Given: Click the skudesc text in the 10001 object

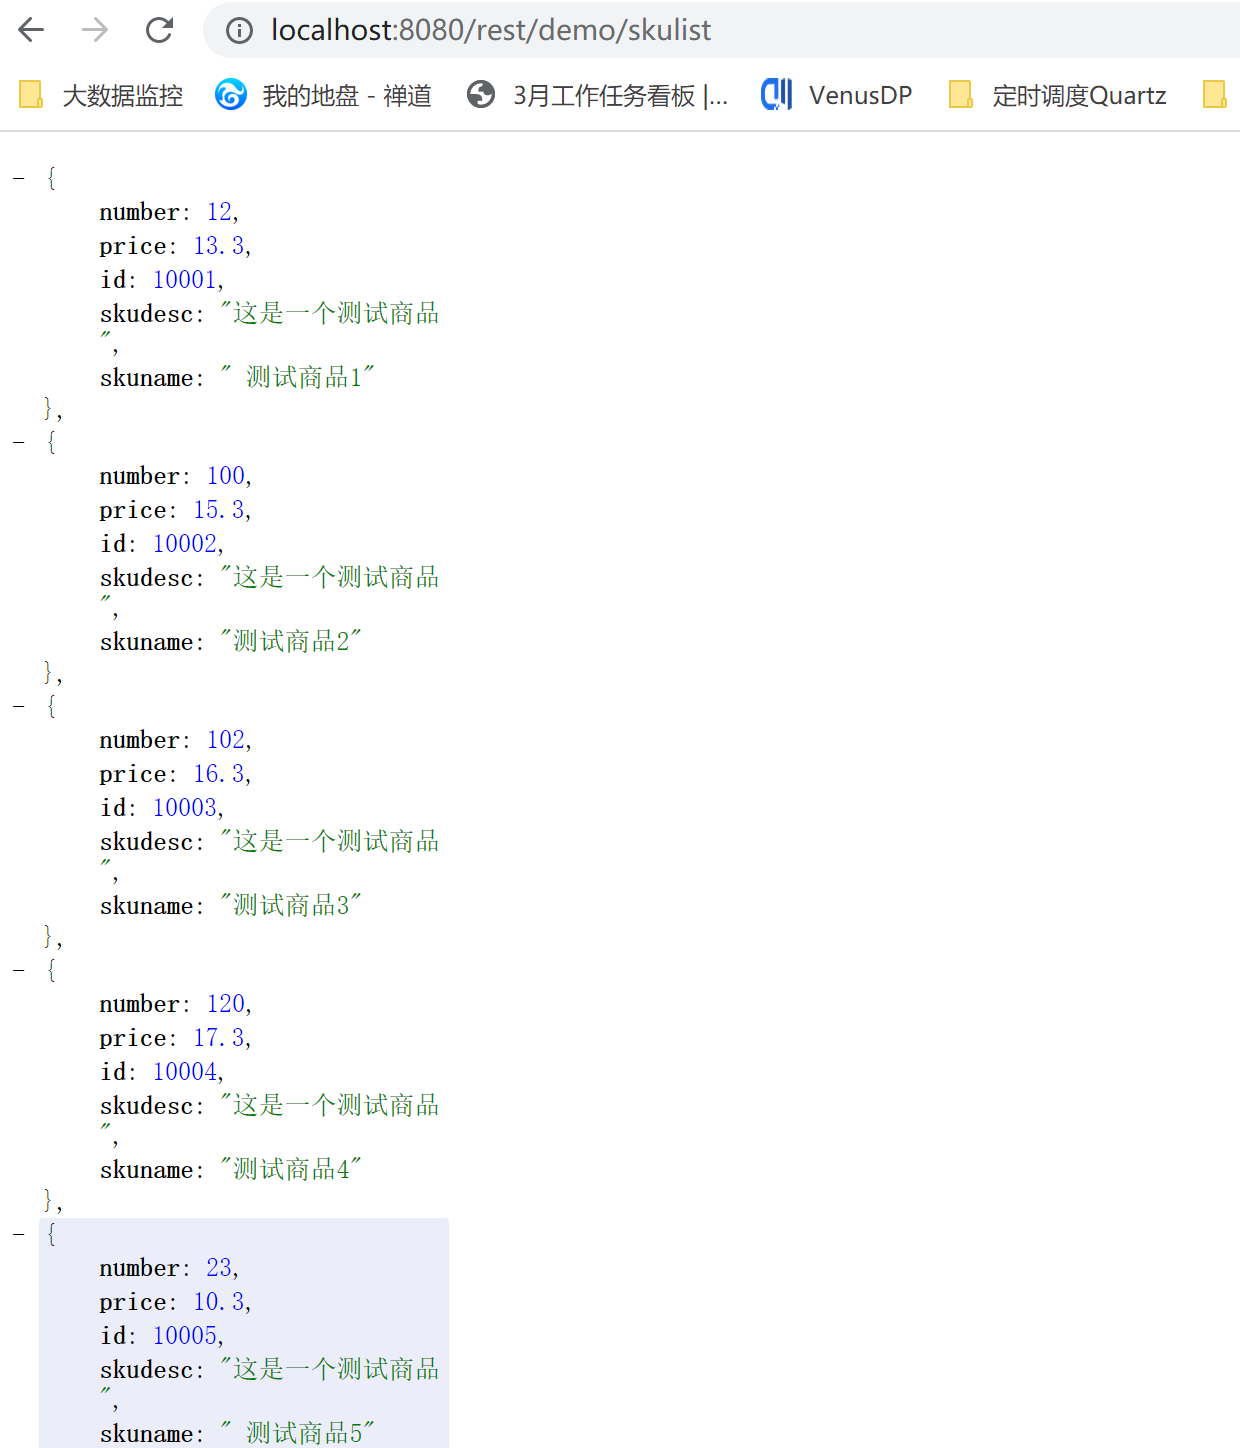Looking at the screenshot, I should pos(330,314).
